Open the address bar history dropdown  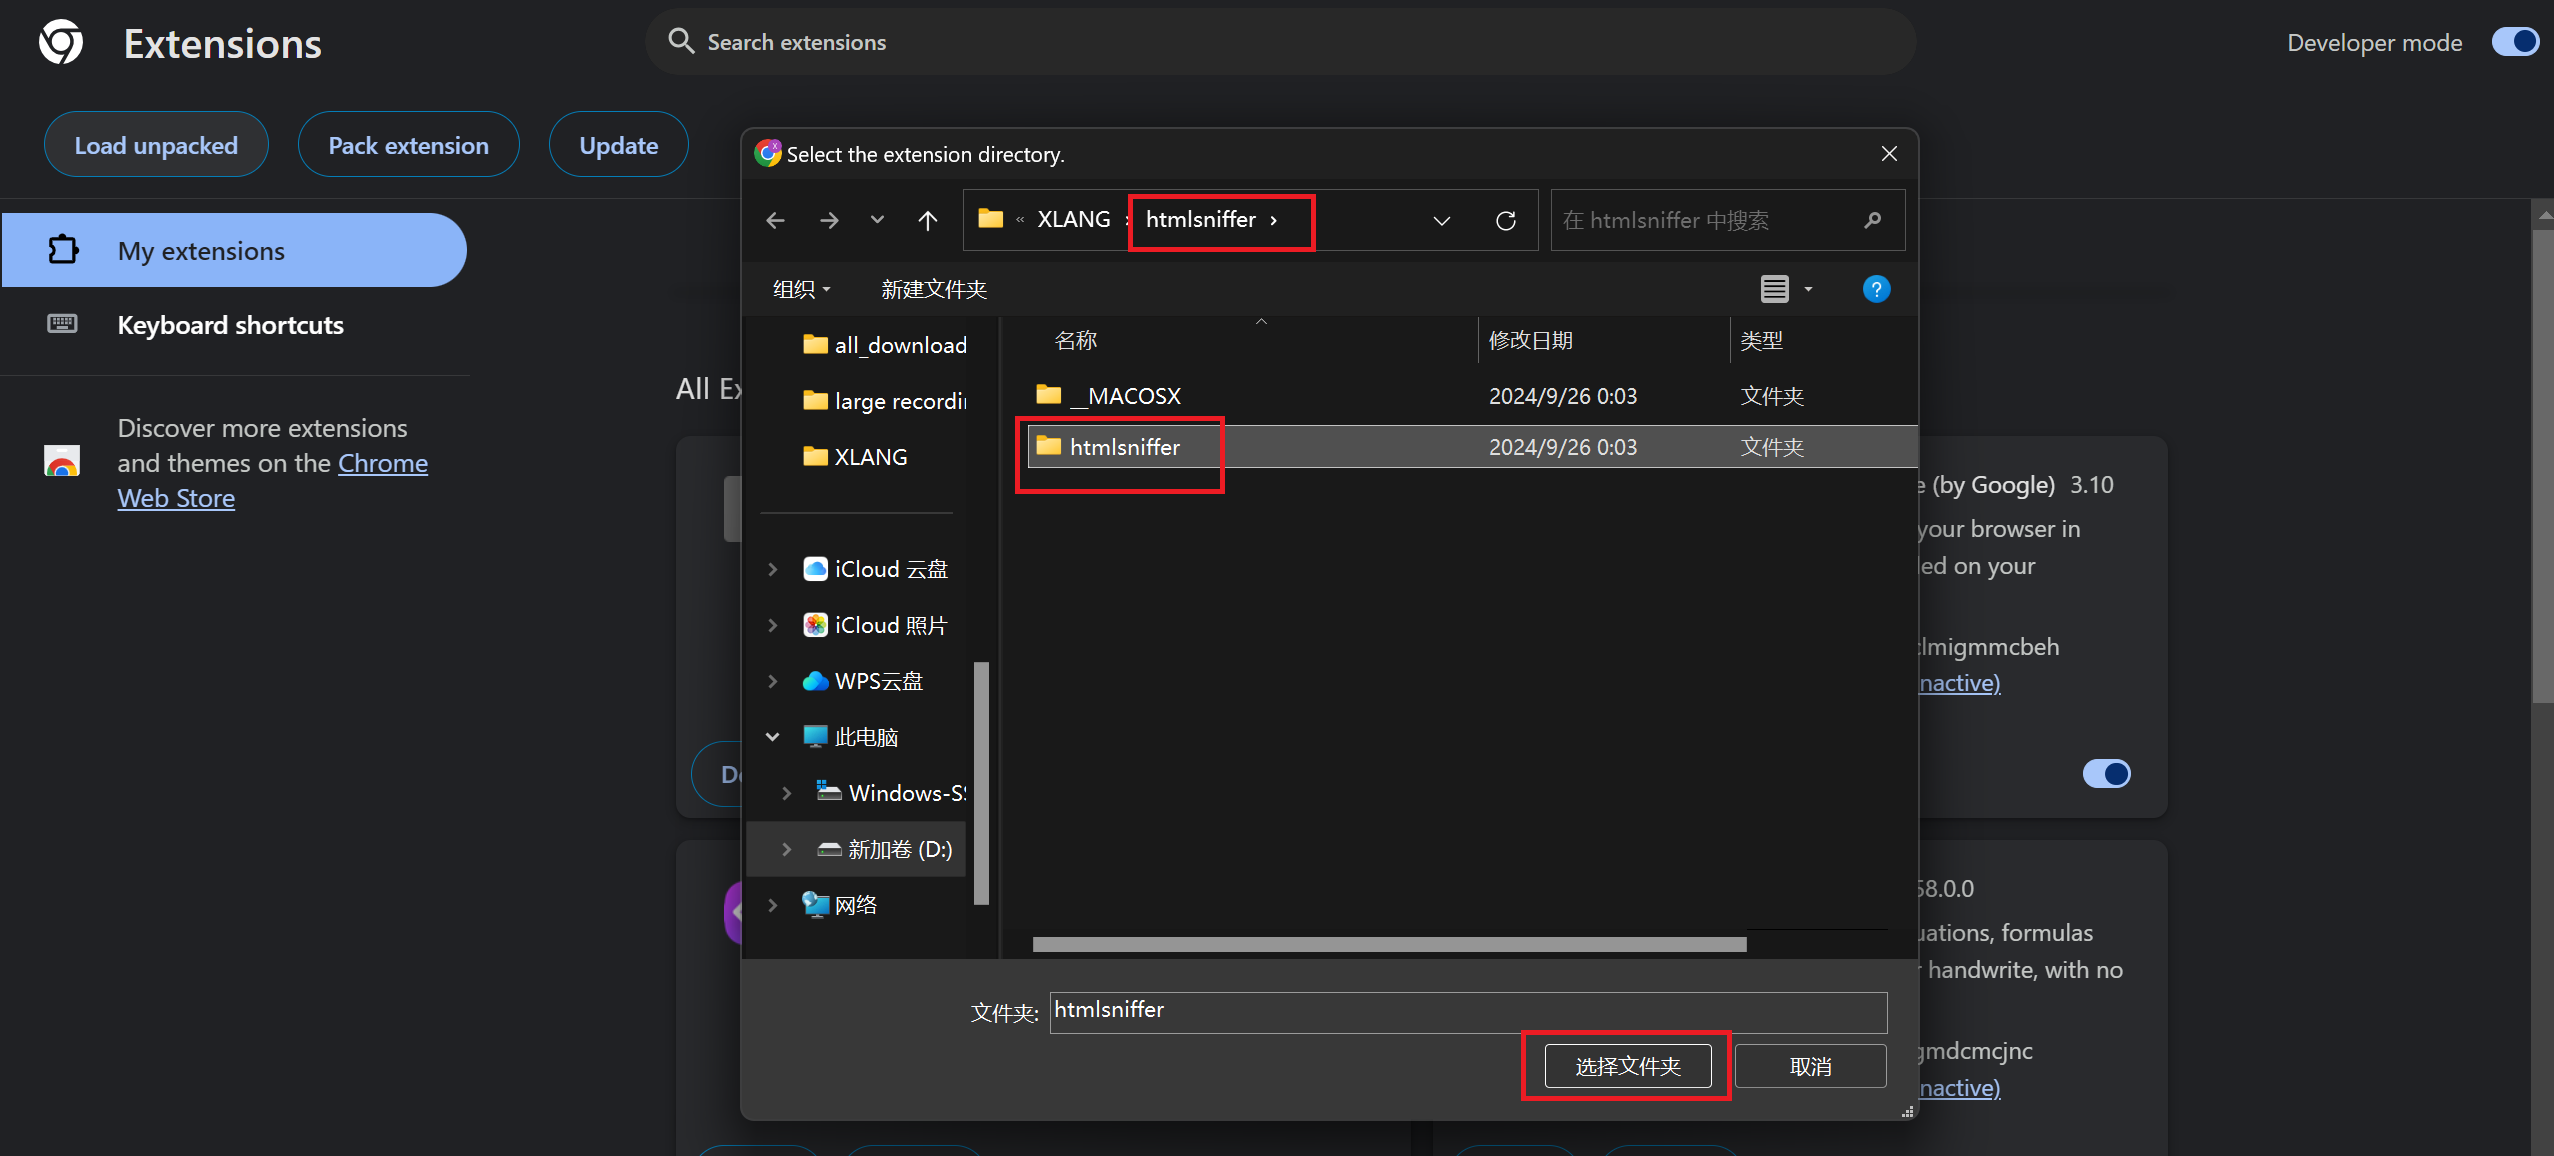[1441, 220]
